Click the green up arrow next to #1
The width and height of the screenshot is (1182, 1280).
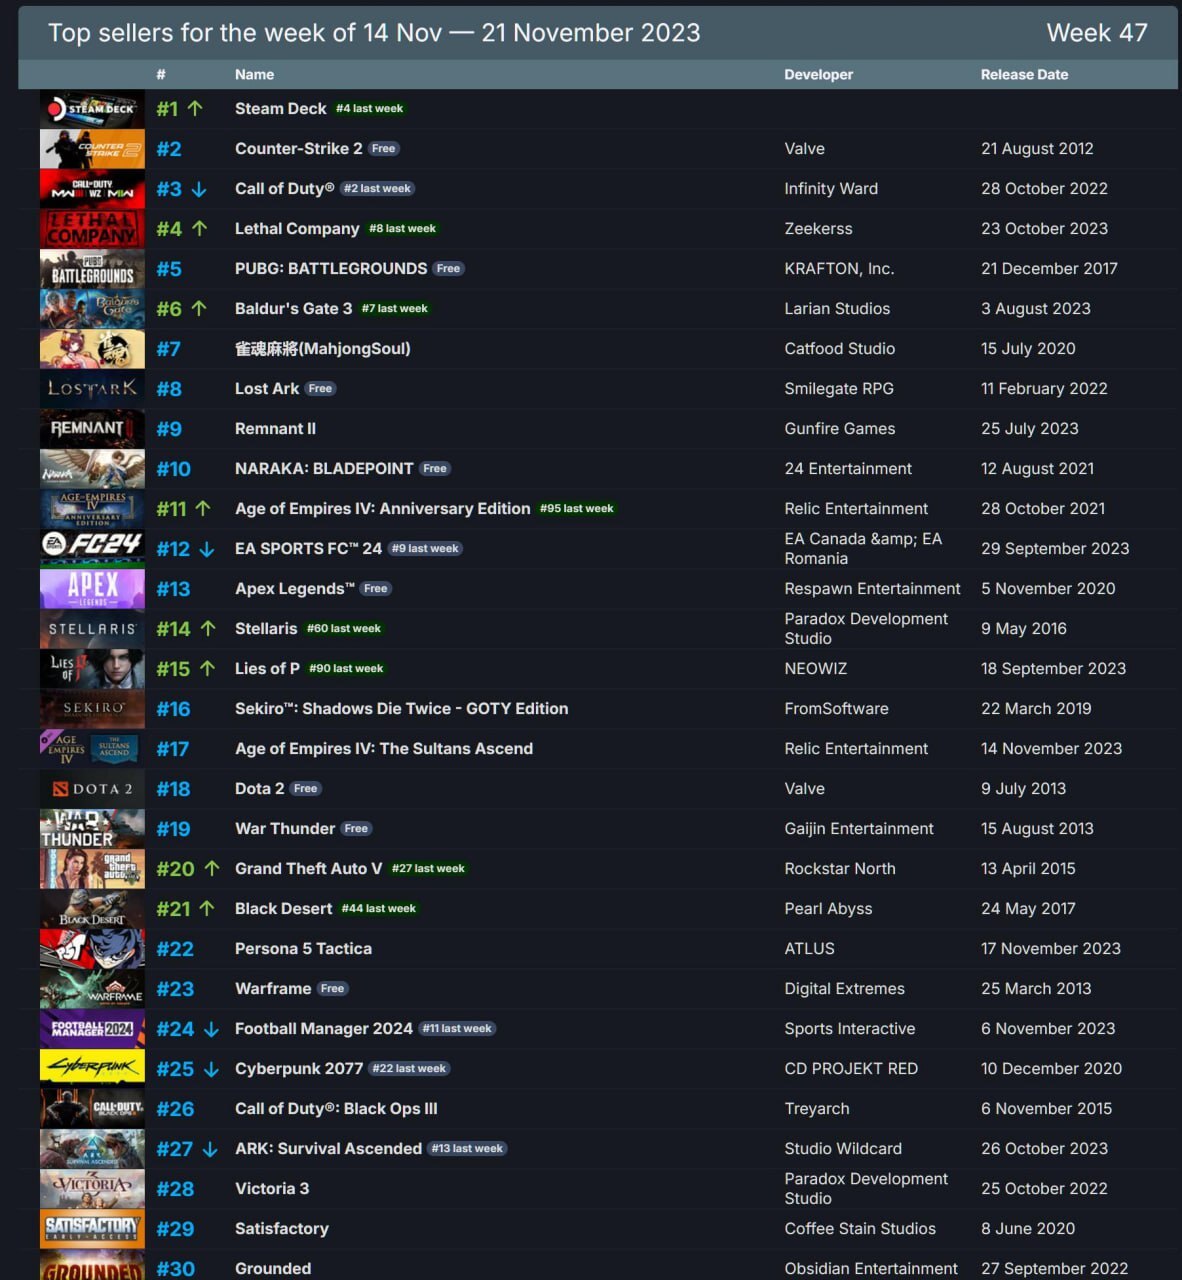(x=195, y=108)
